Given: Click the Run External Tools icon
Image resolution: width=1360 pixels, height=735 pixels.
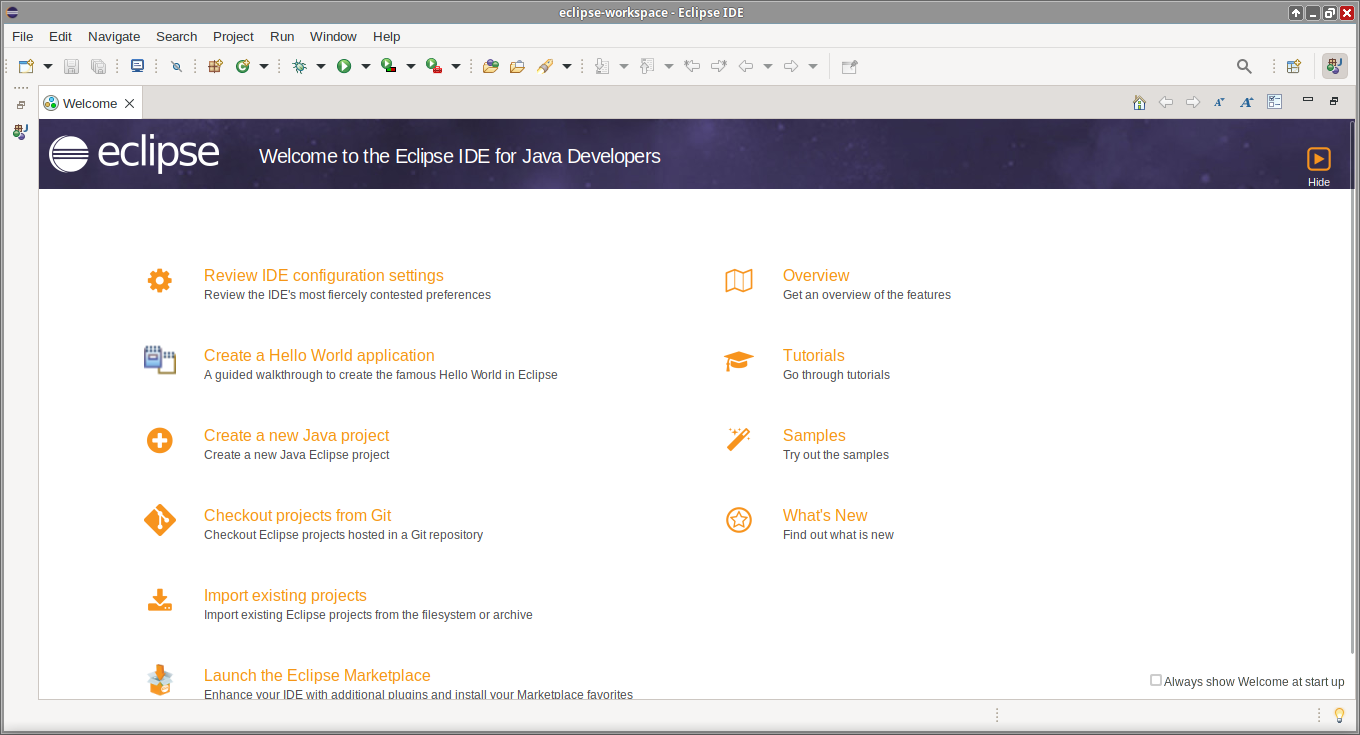Looking at the screenshot, I should tap(434, 66).
